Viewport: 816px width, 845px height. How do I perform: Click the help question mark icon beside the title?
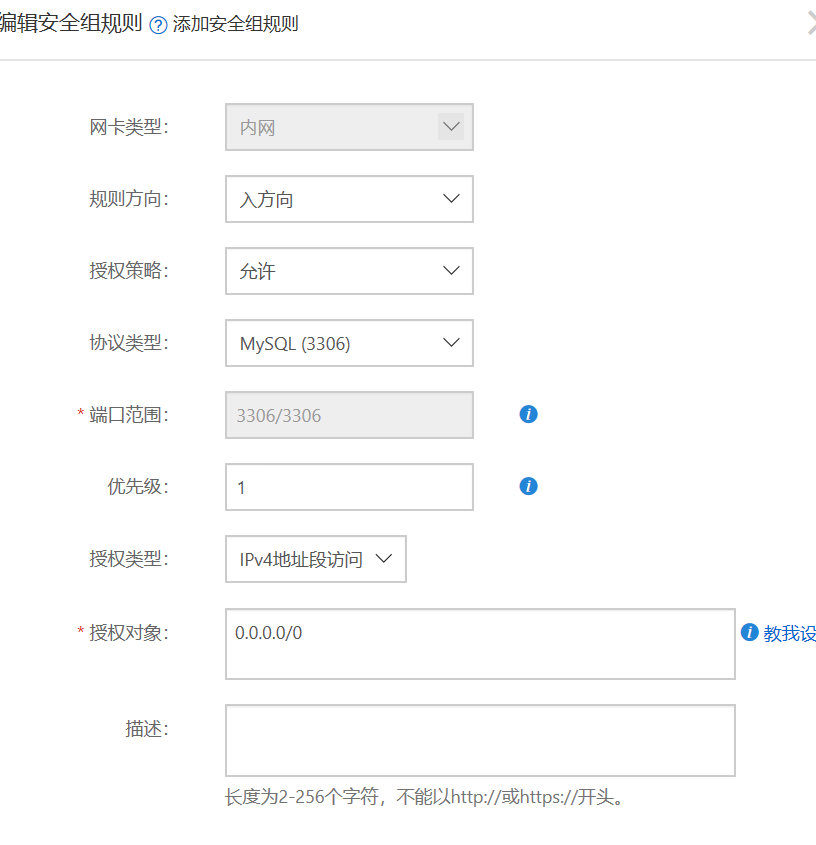tap(158, 25)
